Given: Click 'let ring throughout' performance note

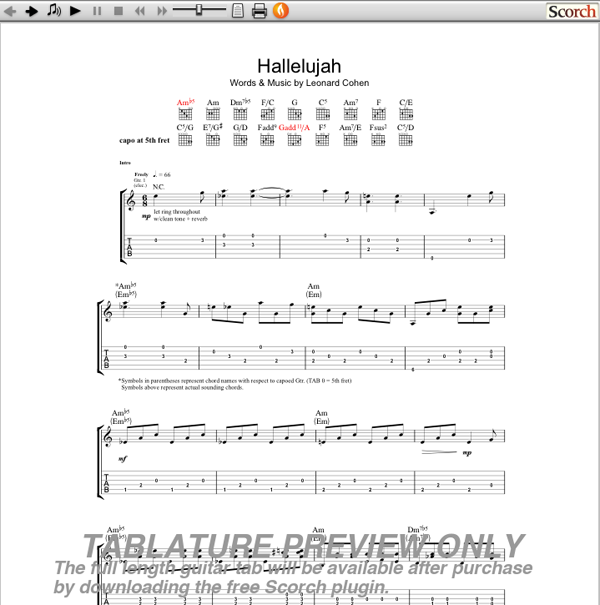Looking at the screenshot, I should pos(177,212).
